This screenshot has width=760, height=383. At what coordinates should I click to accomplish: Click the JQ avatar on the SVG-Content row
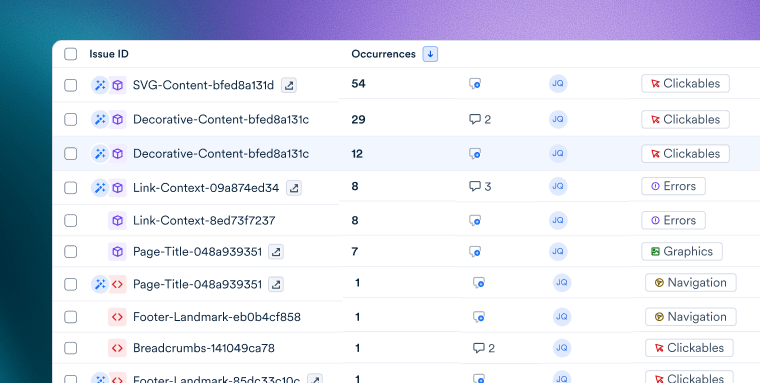(558, 84)
